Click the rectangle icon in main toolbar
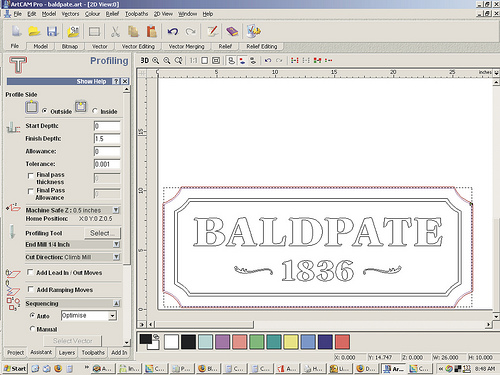The width and height of the screenshot is (500, 375). tap(94, 32)
